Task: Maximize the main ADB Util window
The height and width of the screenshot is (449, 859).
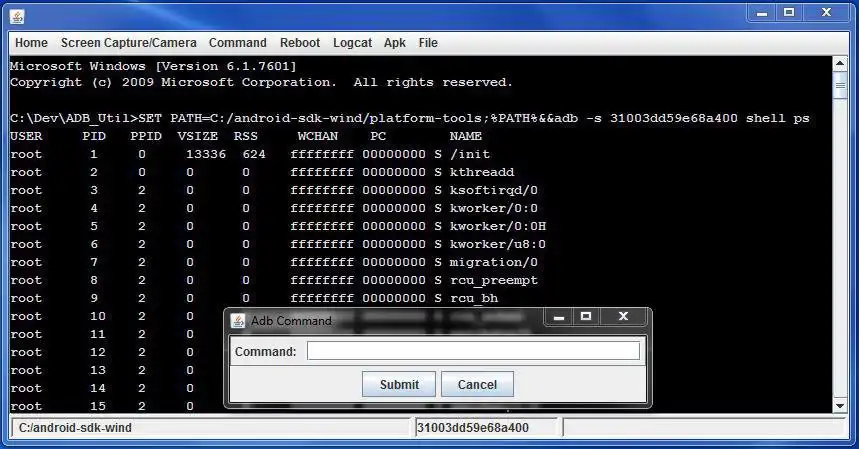Action: (789, 13)
